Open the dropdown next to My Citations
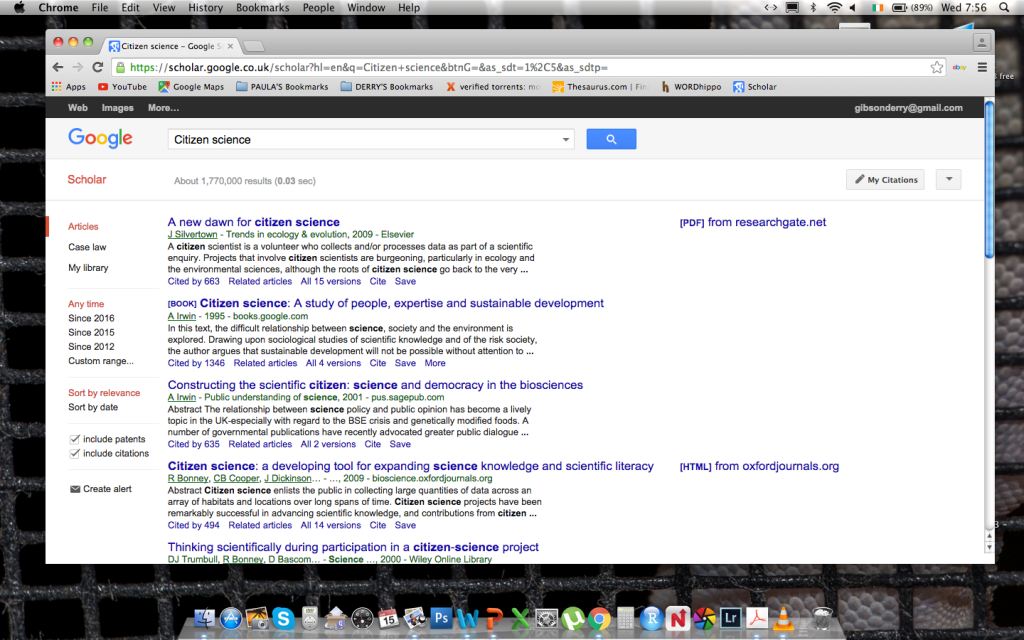Viewport: 1024px width, 640px height. pyautogui.click(x=948, y=180)
